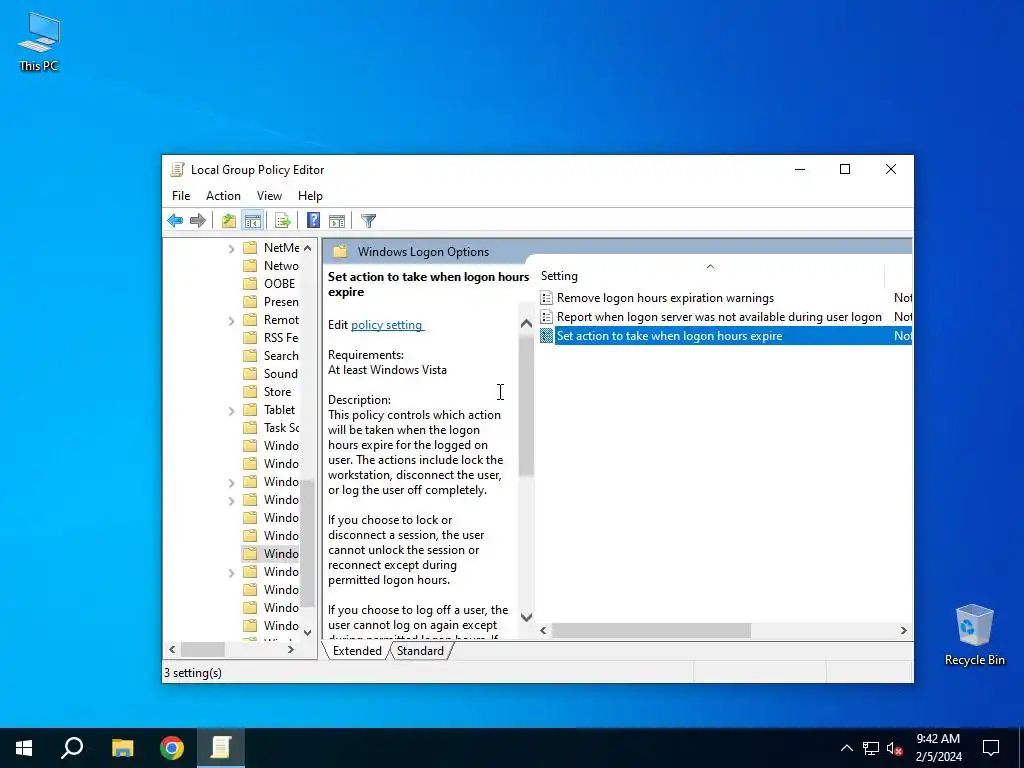Open Help via the blue question-mark icon

pyautogui.click(x=313, y=221)
